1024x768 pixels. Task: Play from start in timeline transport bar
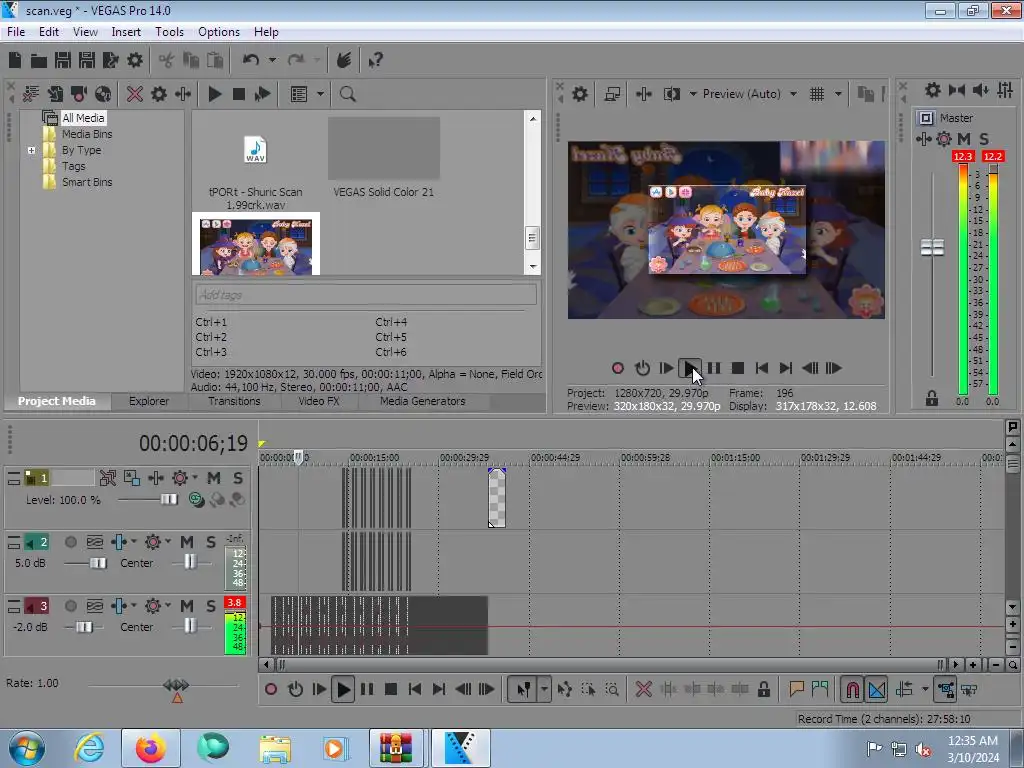pyautogui.click(x=319, y=690)
